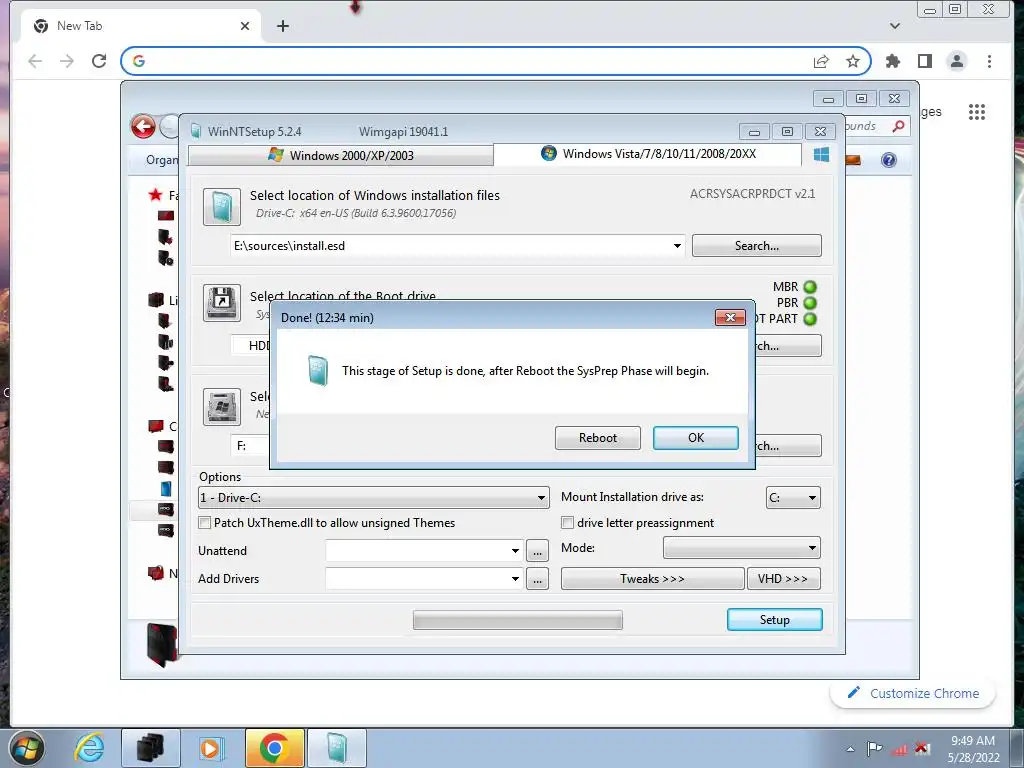Select the Windows Vista/7/8/10/11/2008/20XX tab
Image resolution: width=1024 pixels, height=768 pixels.
coord(648,154)
